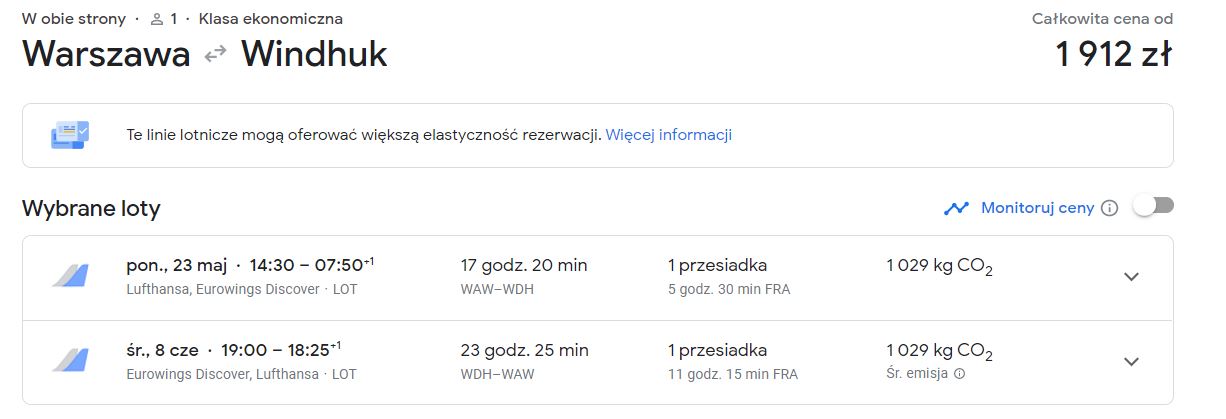Click the airline logo for the 23 maj flight
Image resolution: width=1226 pixels, height=419 pixels.
pos(71,276)
